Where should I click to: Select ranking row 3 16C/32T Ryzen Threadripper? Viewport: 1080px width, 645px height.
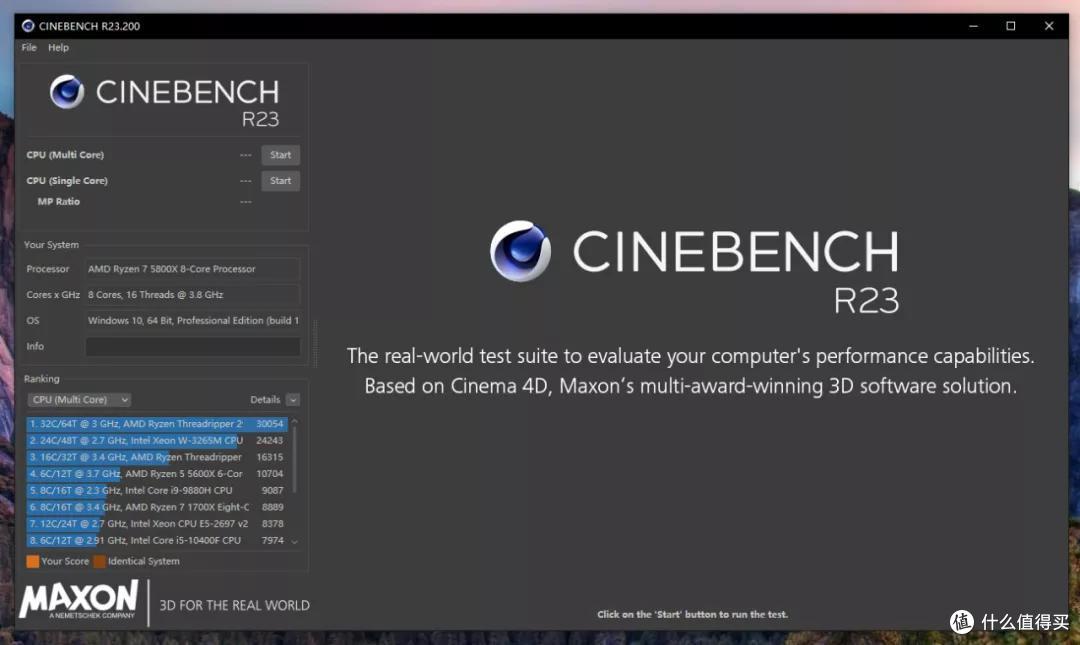pyautogui.click(x=157, y=457)
